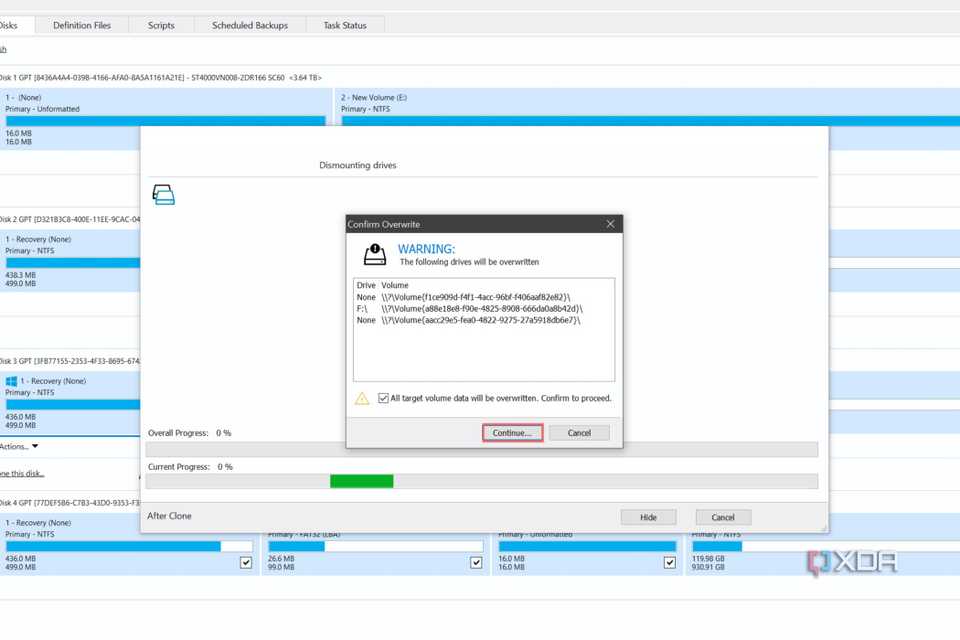Uncheck the all target volume data confirmation checkbox
This screenshot has height=640, width=960.
pos(384,397)
